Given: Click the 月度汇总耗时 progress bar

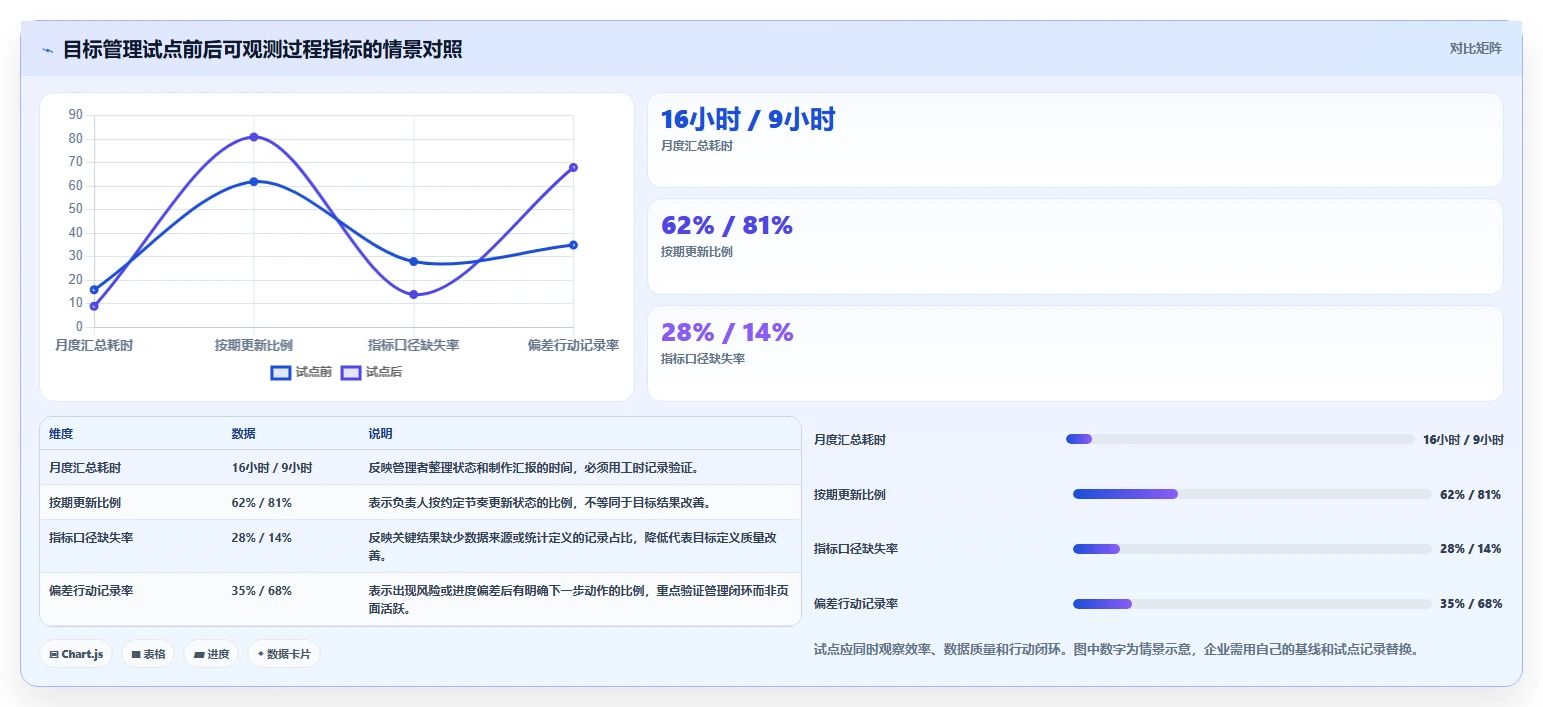Looking at the screenshot, I should 1240,439.
